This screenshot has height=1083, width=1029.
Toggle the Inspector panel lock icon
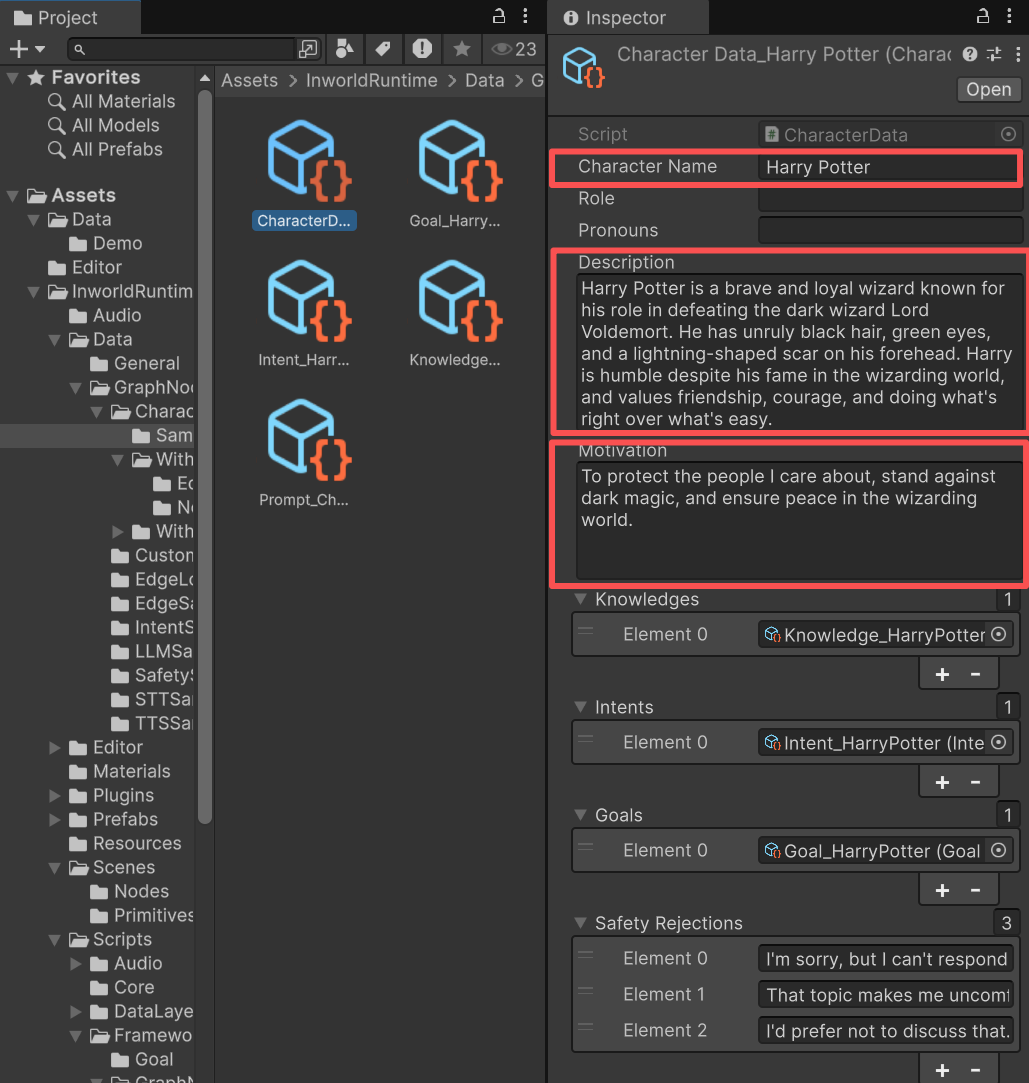tap(983, 16)
